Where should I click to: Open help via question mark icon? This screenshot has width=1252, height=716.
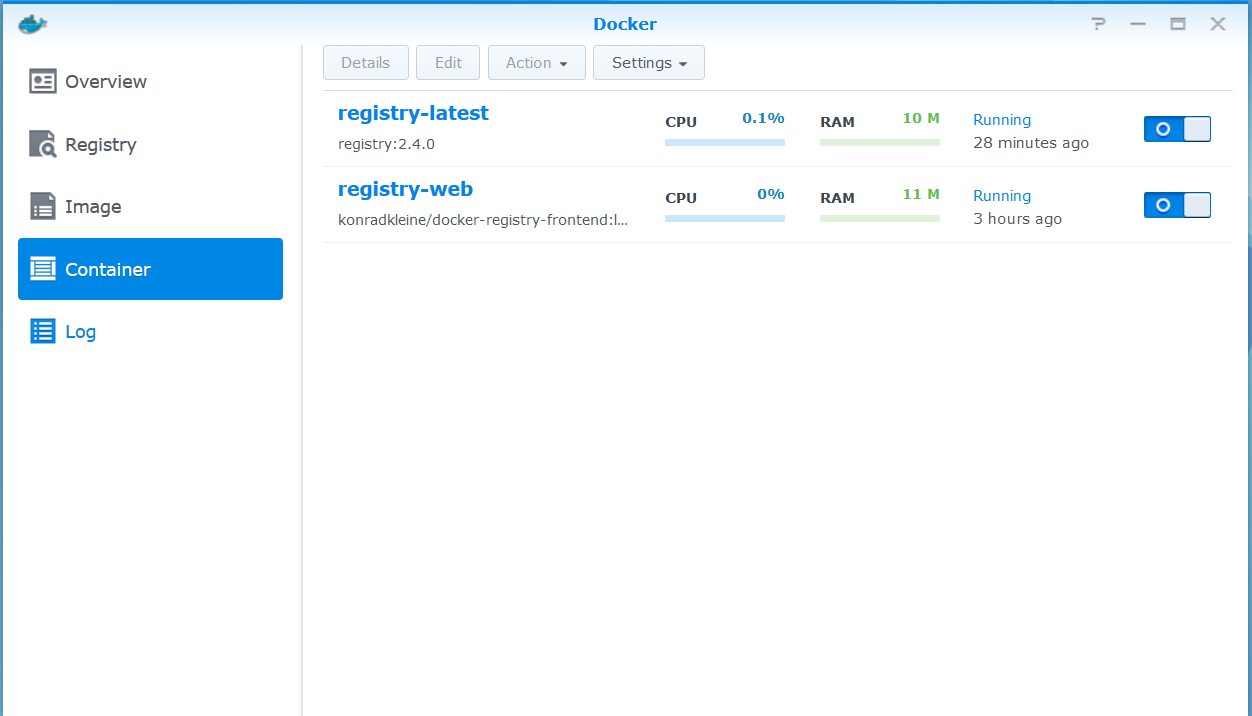click(1099, 24)
